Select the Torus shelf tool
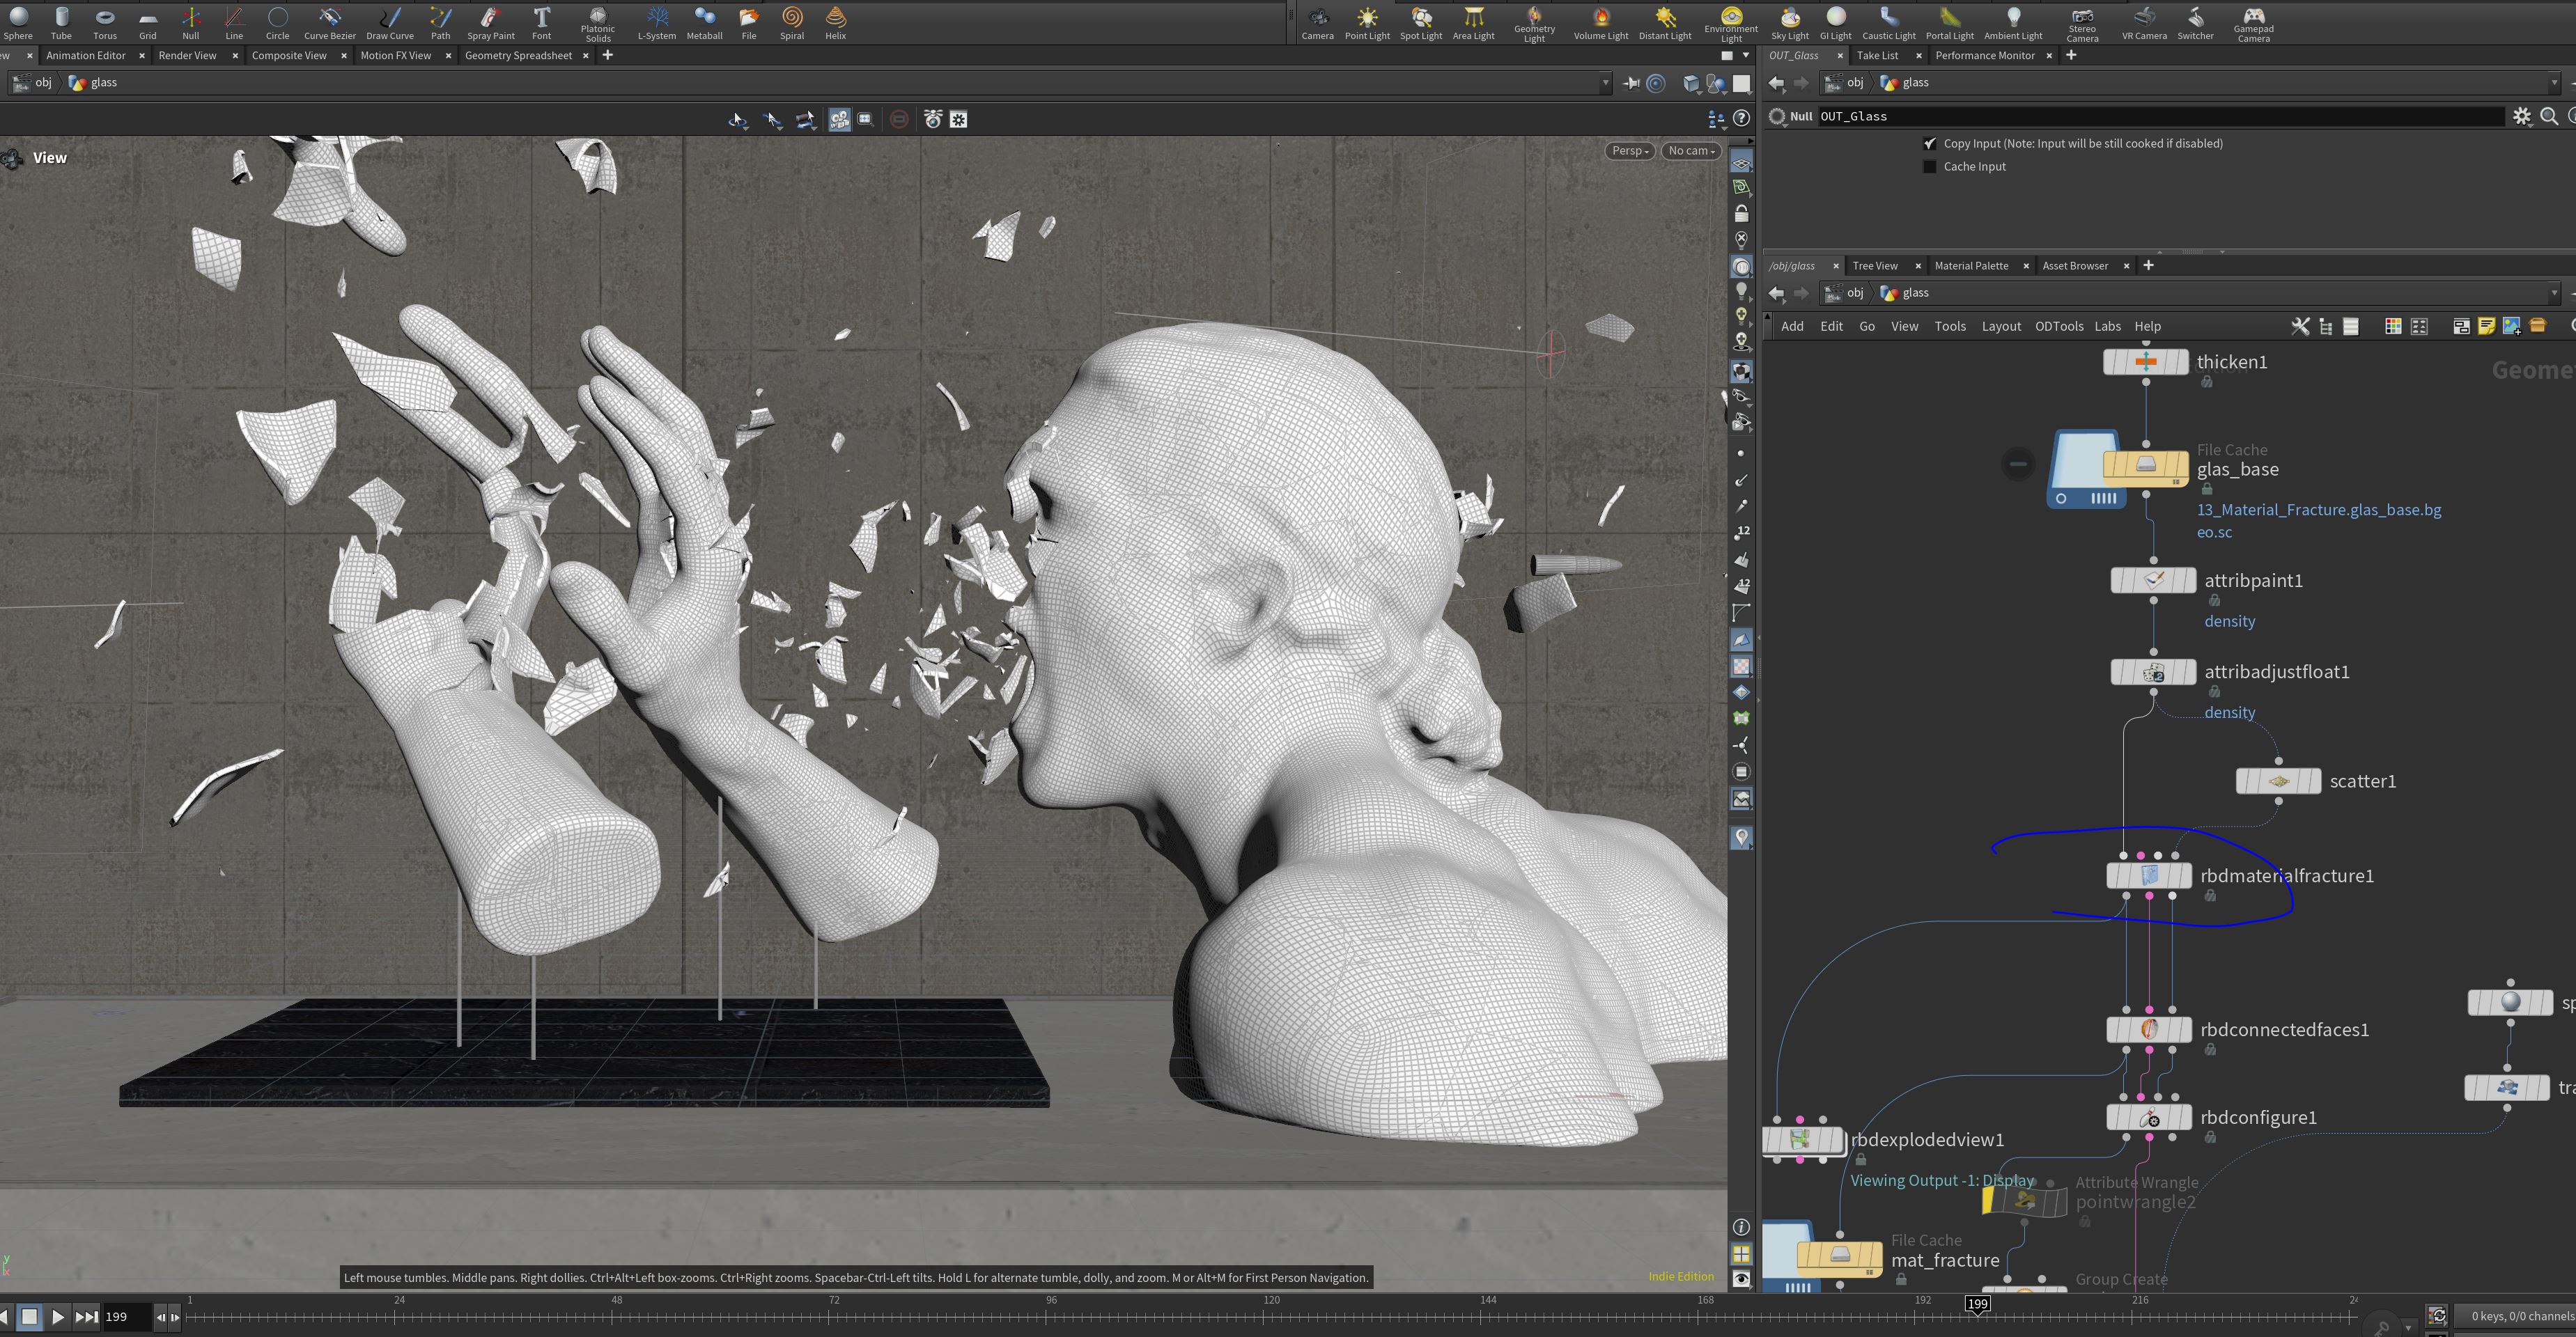 pyautogui.click(x=104, y=23)
